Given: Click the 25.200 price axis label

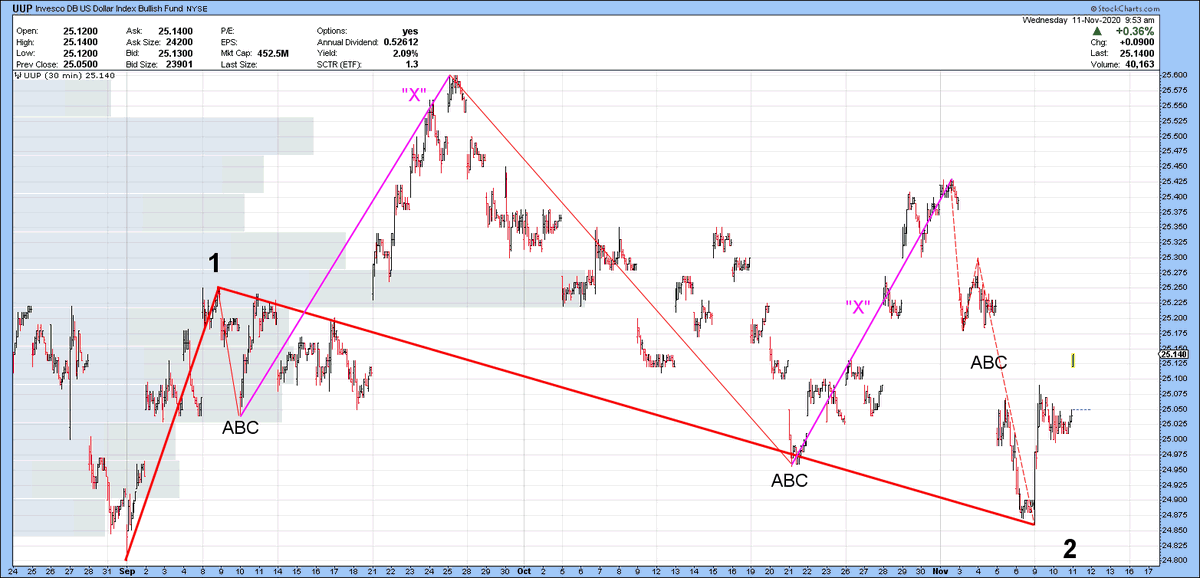Looking at the screenshot, I should pos(1176,317).
